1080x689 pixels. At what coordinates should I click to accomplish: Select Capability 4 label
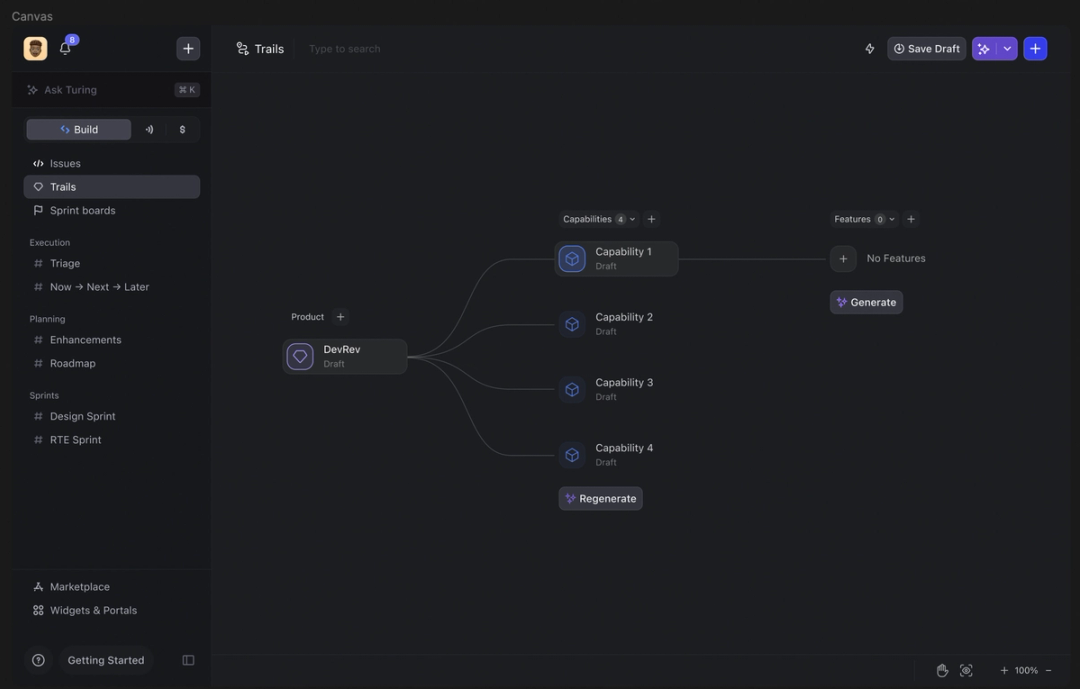[x=624, y=448]
